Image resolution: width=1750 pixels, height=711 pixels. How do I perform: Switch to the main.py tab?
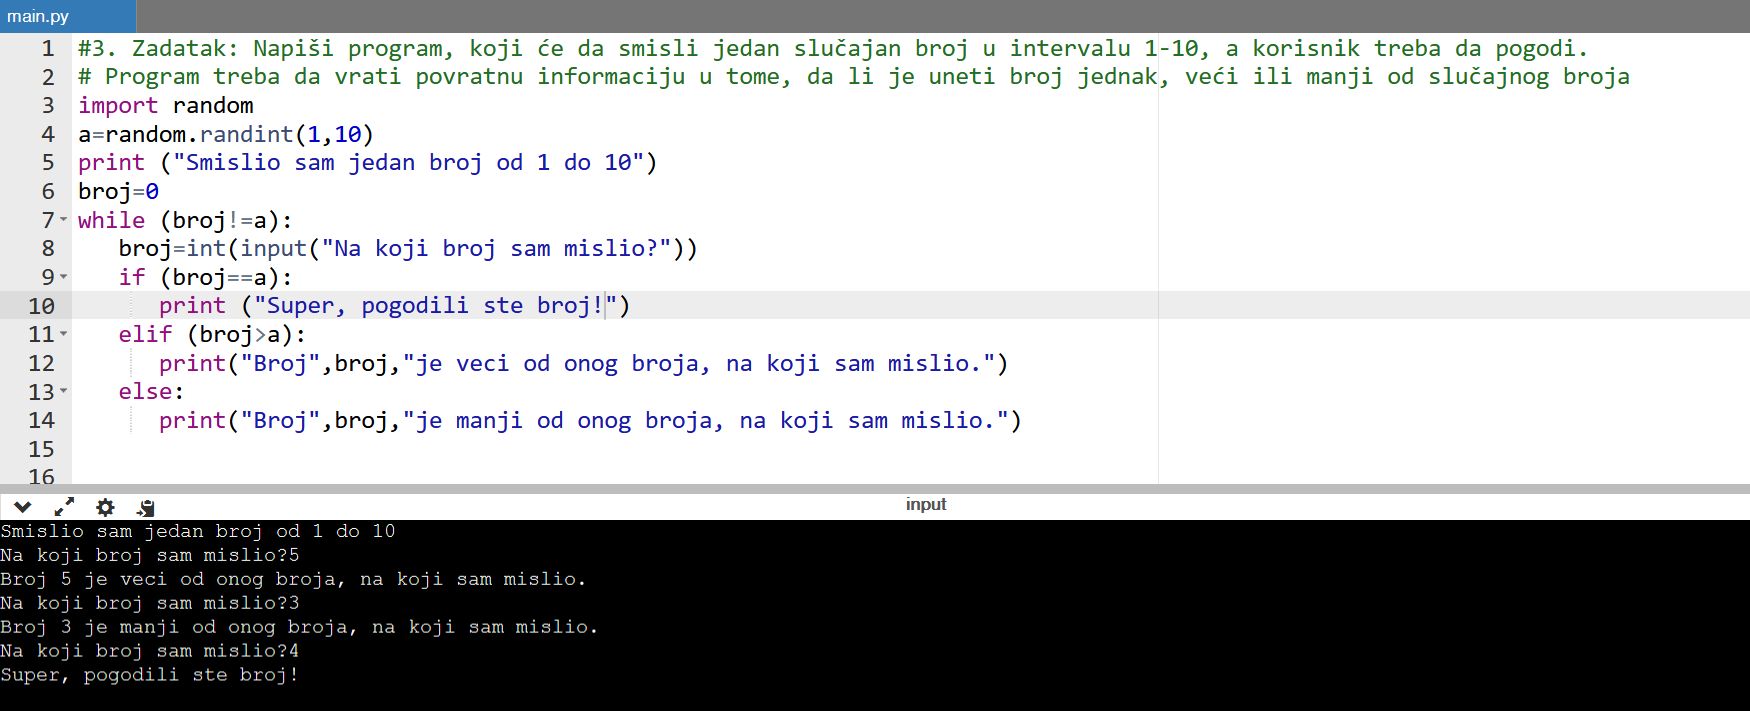[40, 16]
